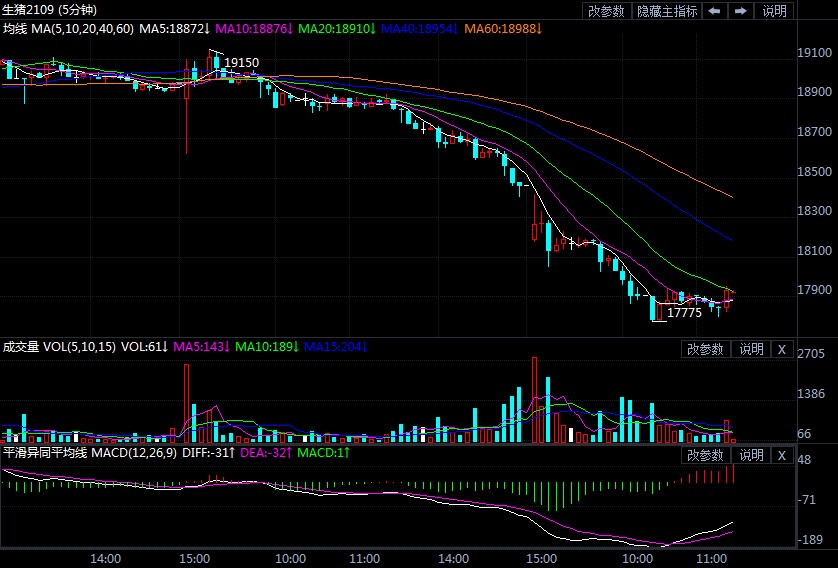Click the 平滑异同平均线 MACD(12,26,9) label
This screenshot has height=568, width=838.
click(x=90, y=453)
